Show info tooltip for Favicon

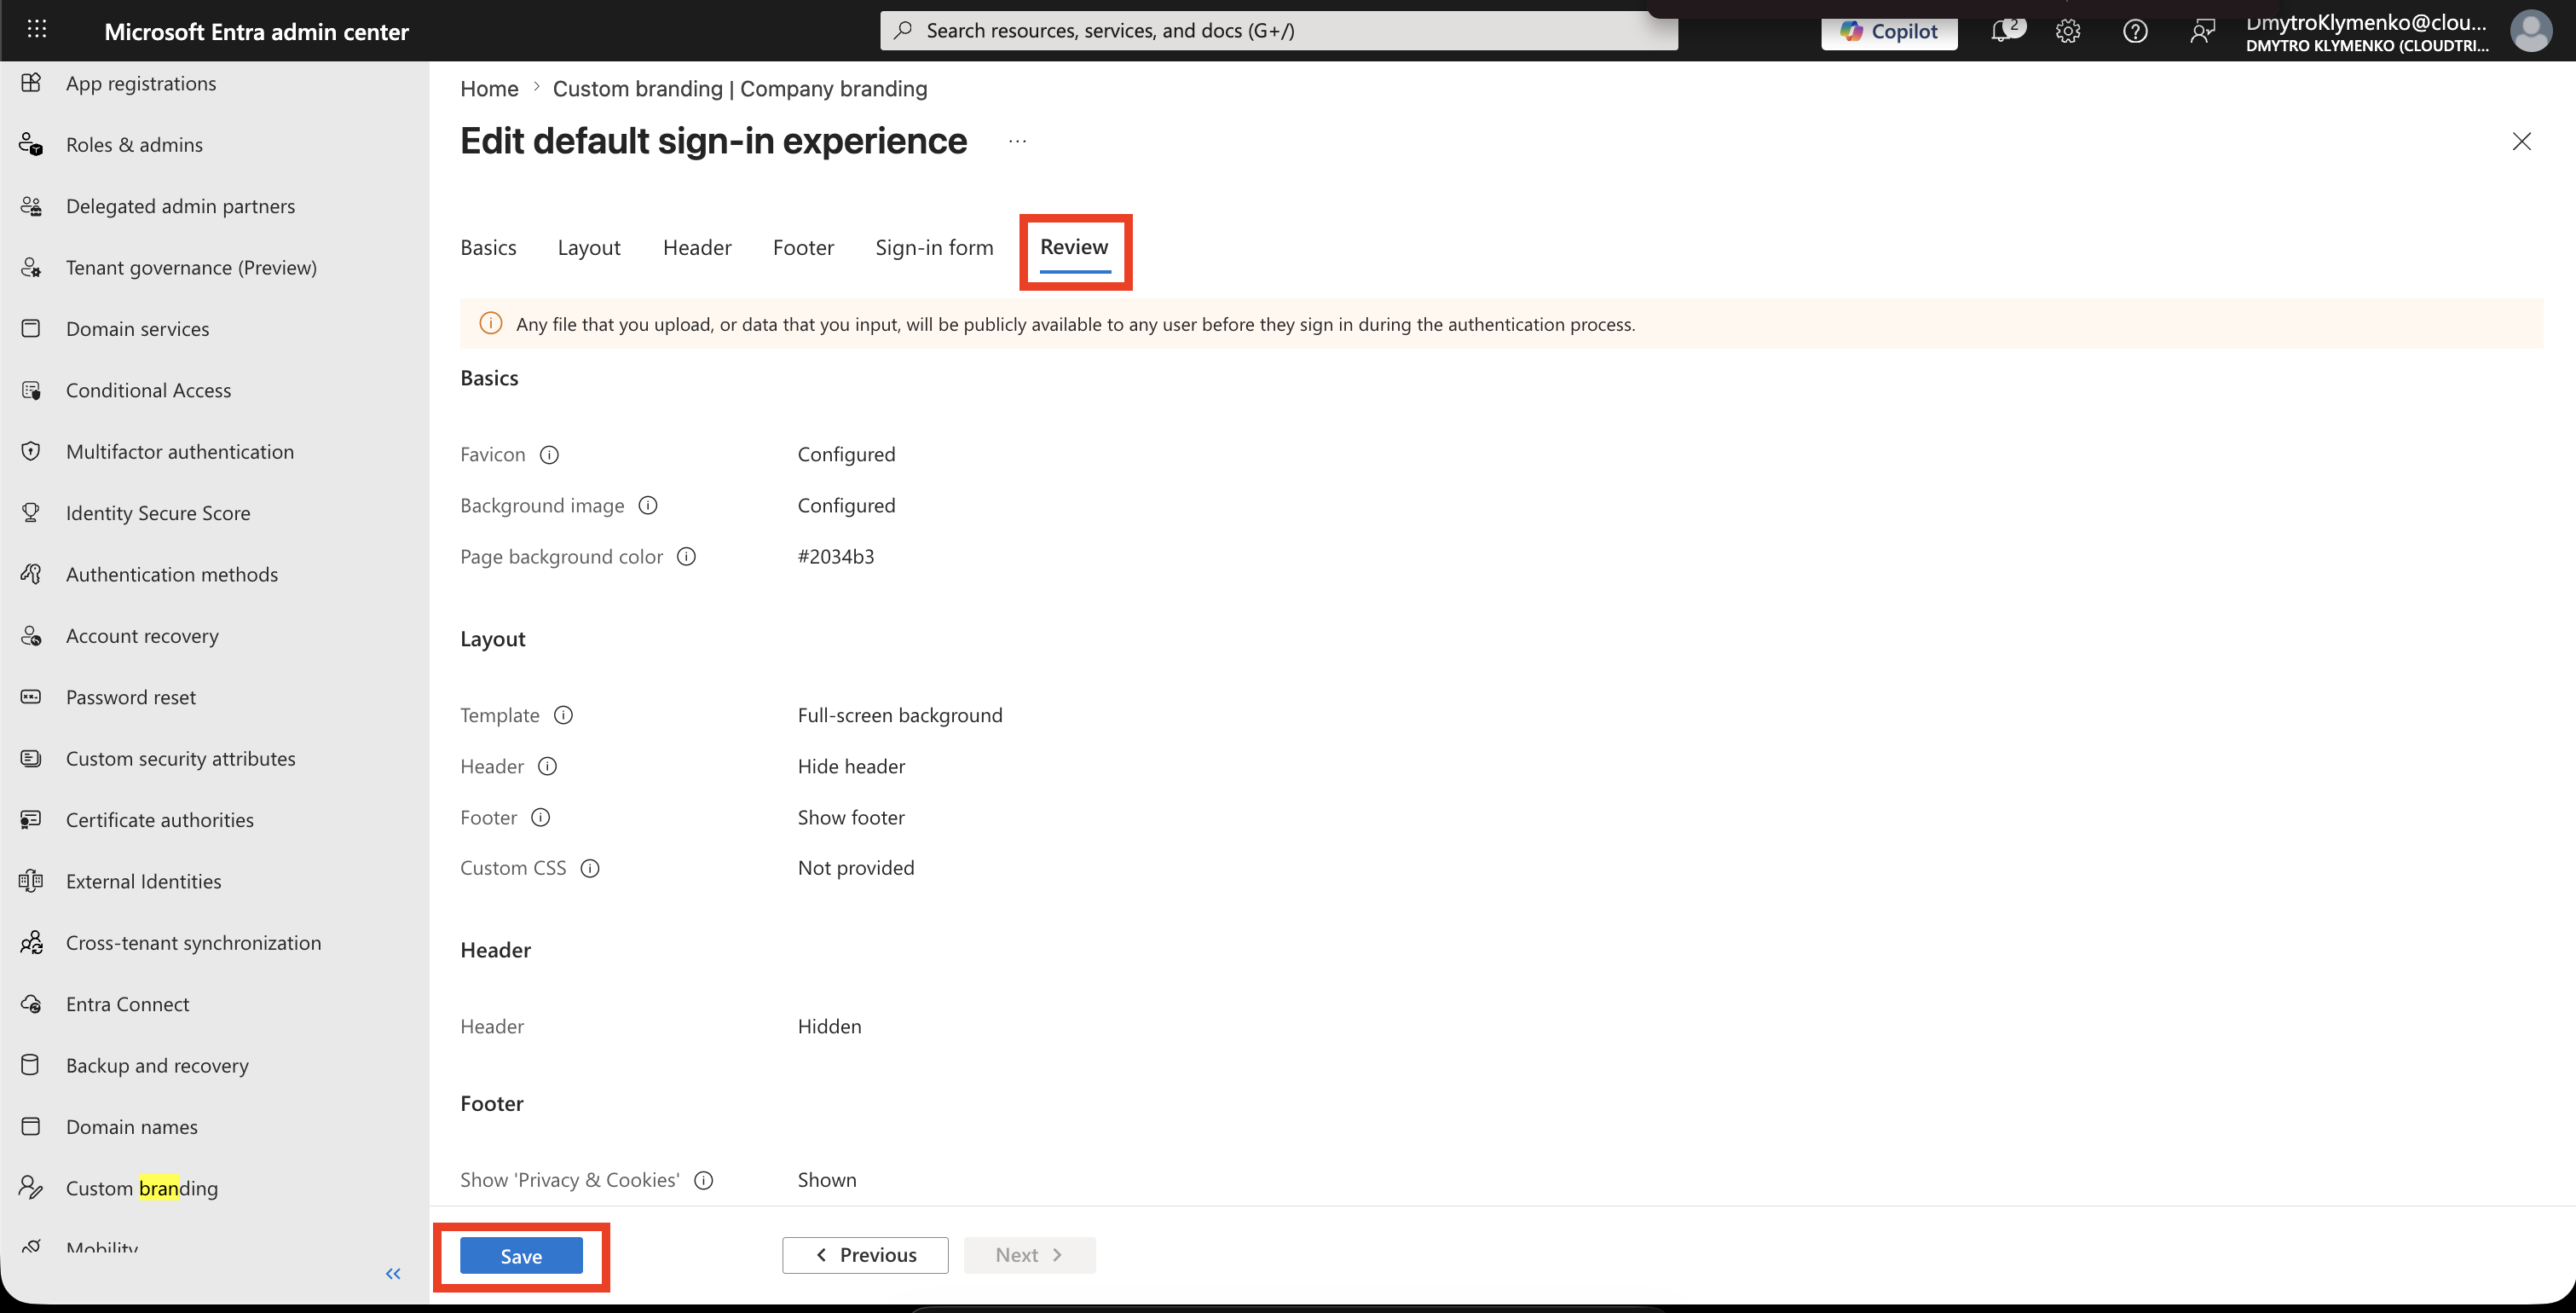point(549,455)
